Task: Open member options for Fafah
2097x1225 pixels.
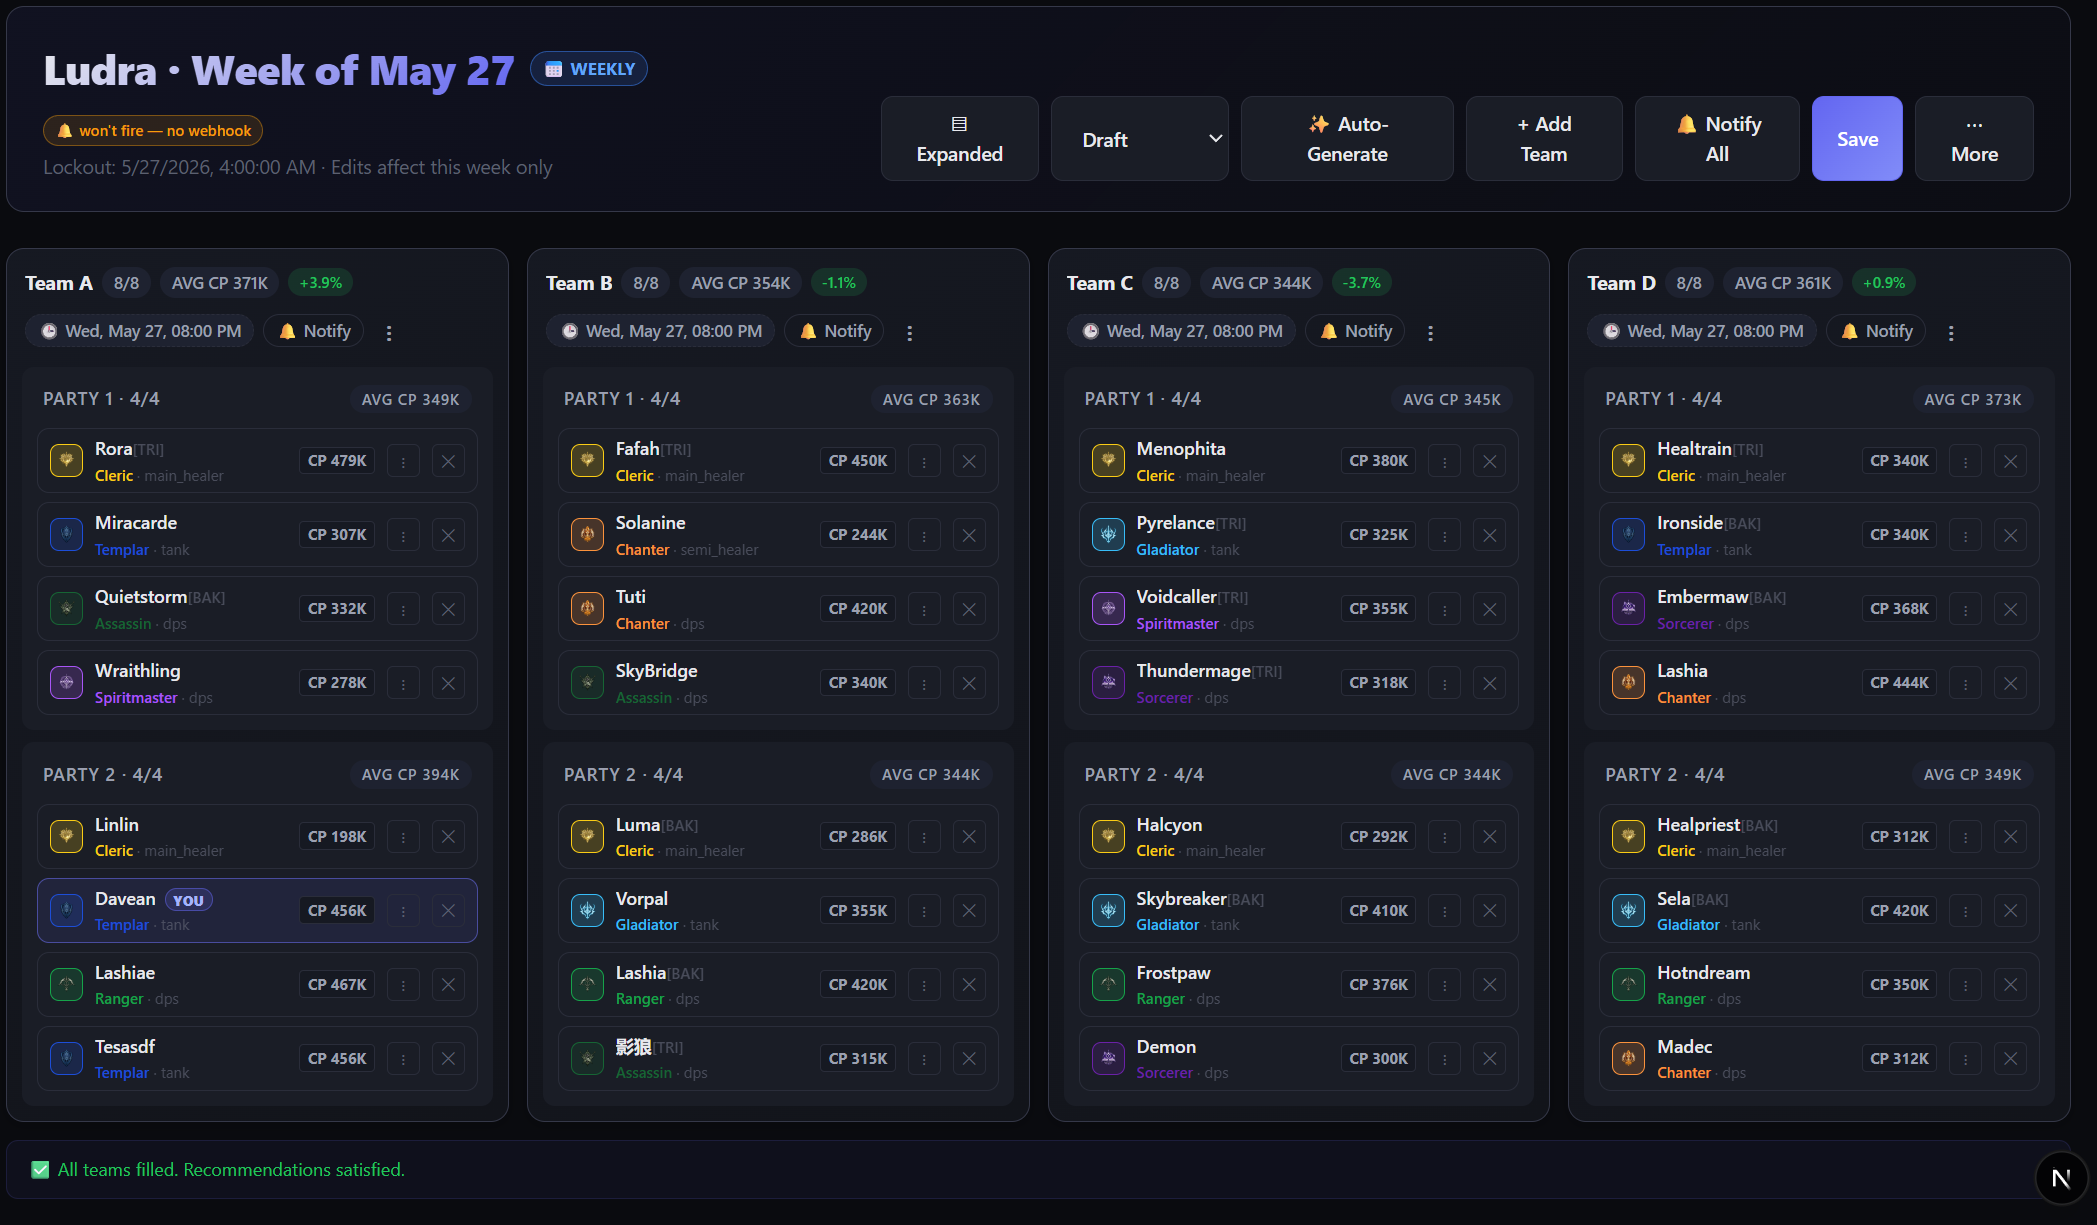Action: click(924, 461)
